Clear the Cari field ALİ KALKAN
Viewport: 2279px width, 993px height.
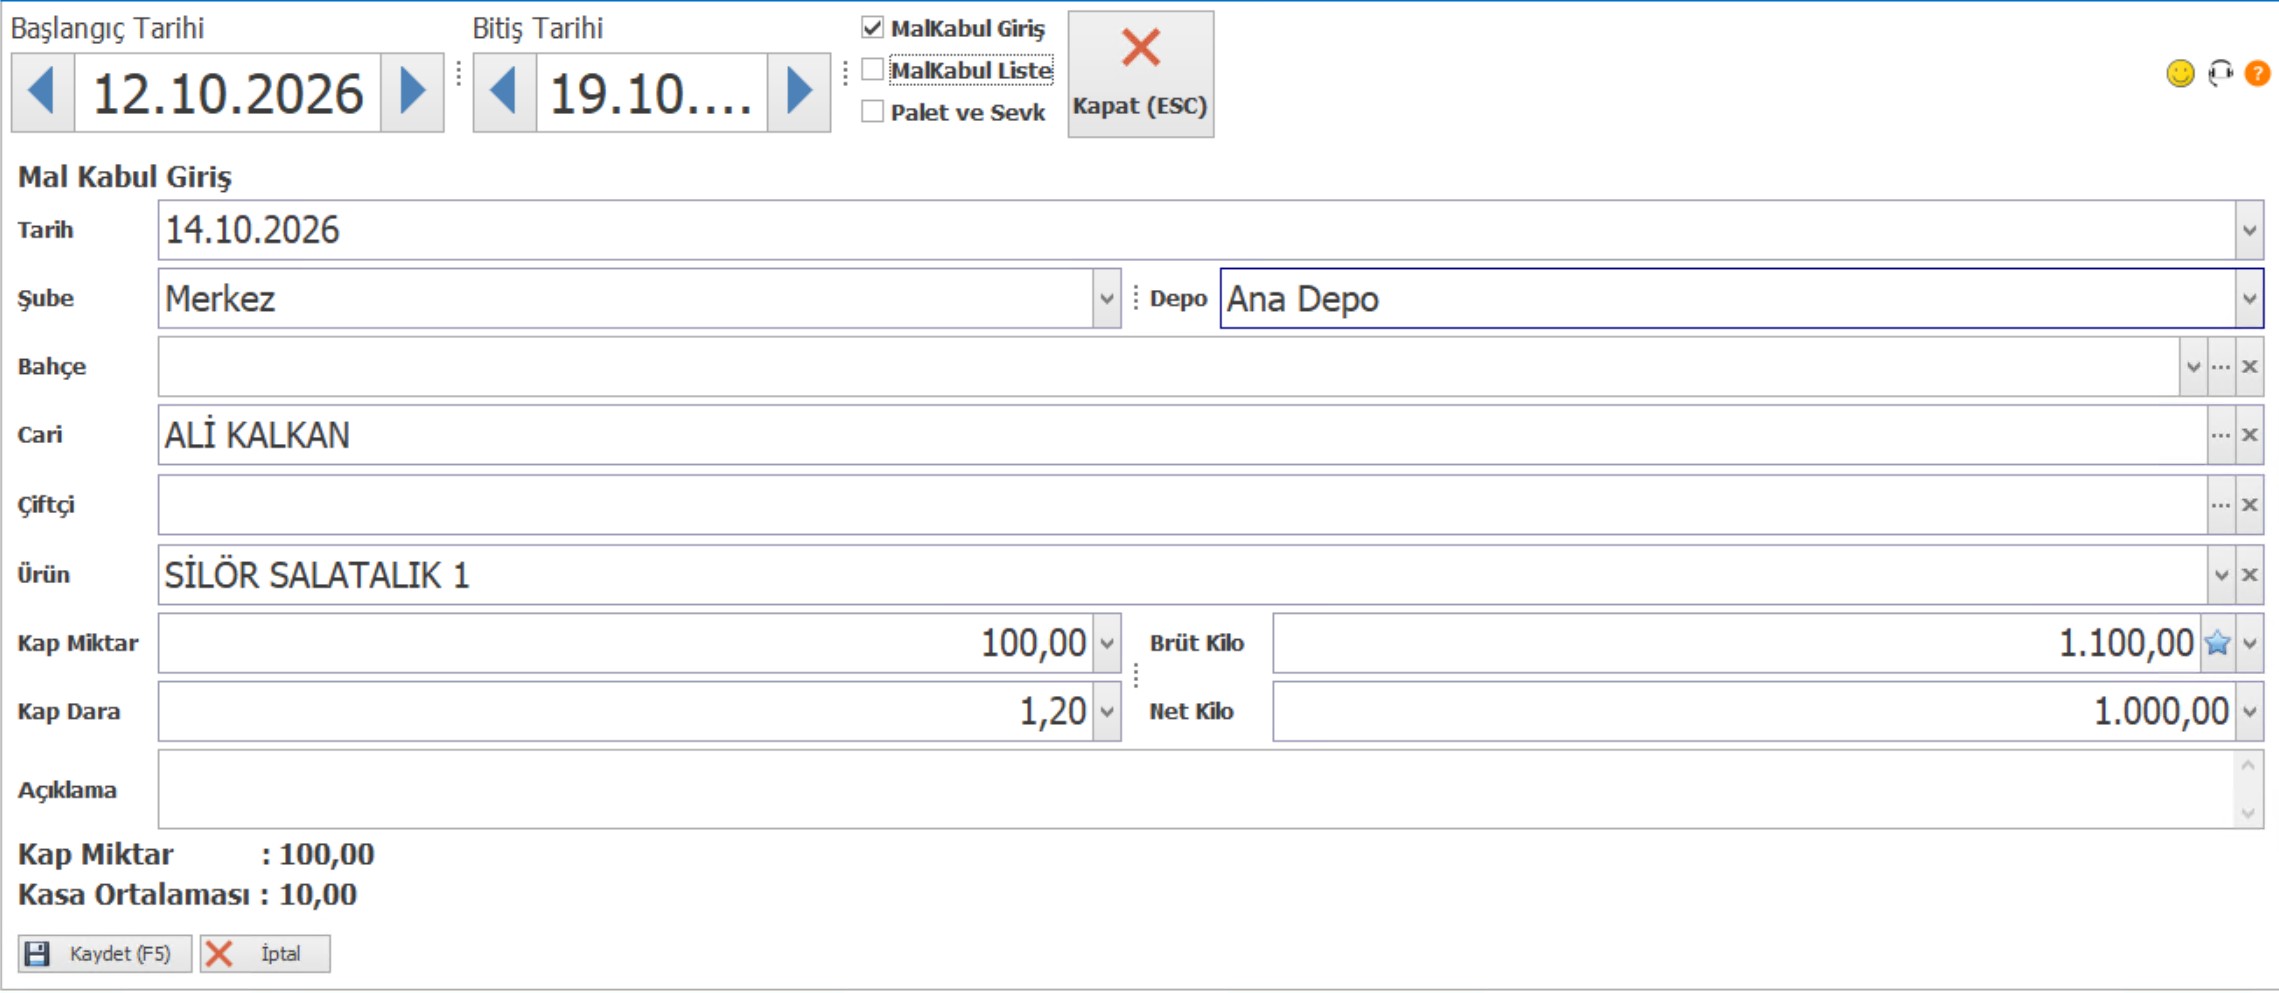(x=2249, y=435)
